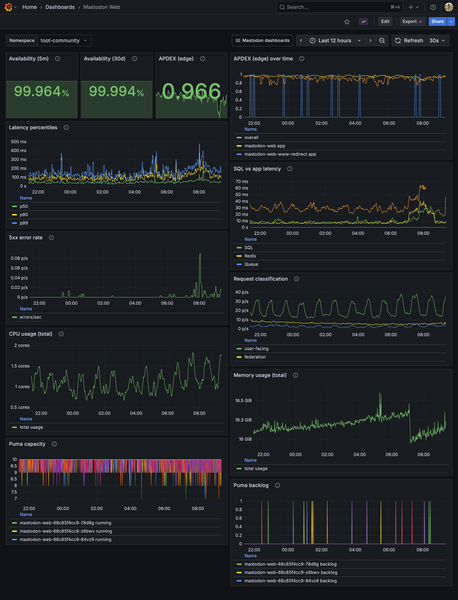This screenshot has height=600, width=458.
Task: Star this dashboard as favorite
Action: (x=347, y=21)
